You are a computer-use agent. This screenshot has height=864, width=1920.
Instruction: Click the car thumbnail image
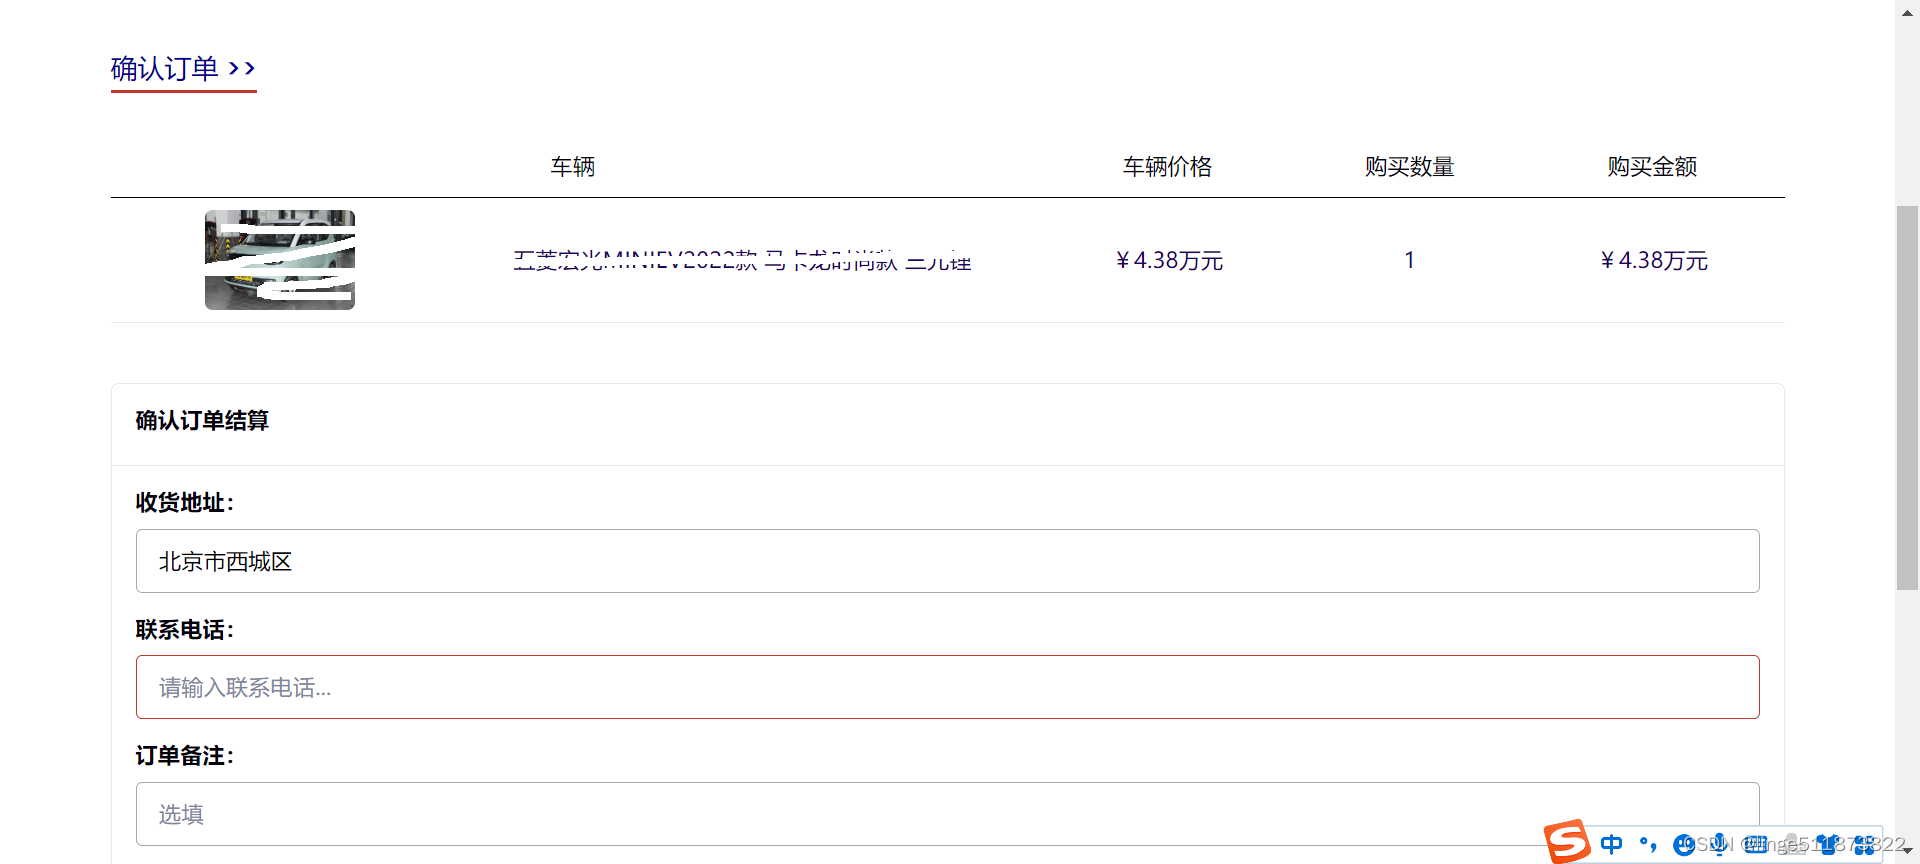[x=280, y=260]
